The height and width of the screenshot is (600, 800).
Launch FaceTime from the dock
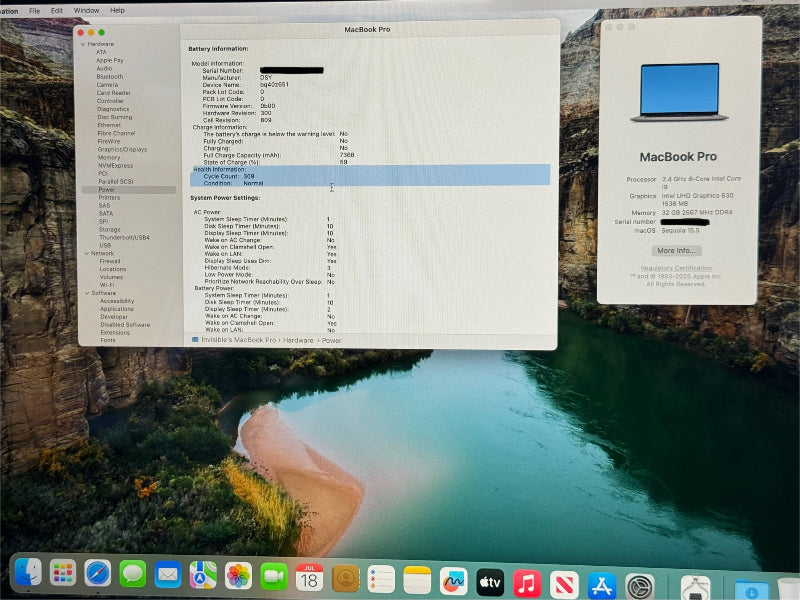coord(274,576)
